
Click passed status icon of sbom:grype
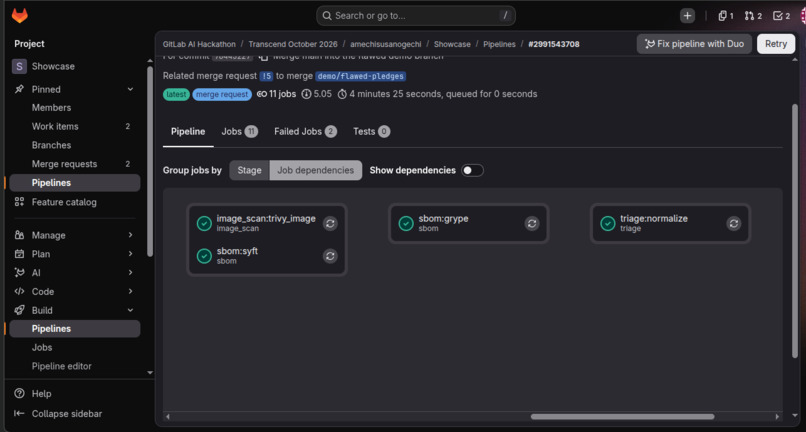coord(406,224)
